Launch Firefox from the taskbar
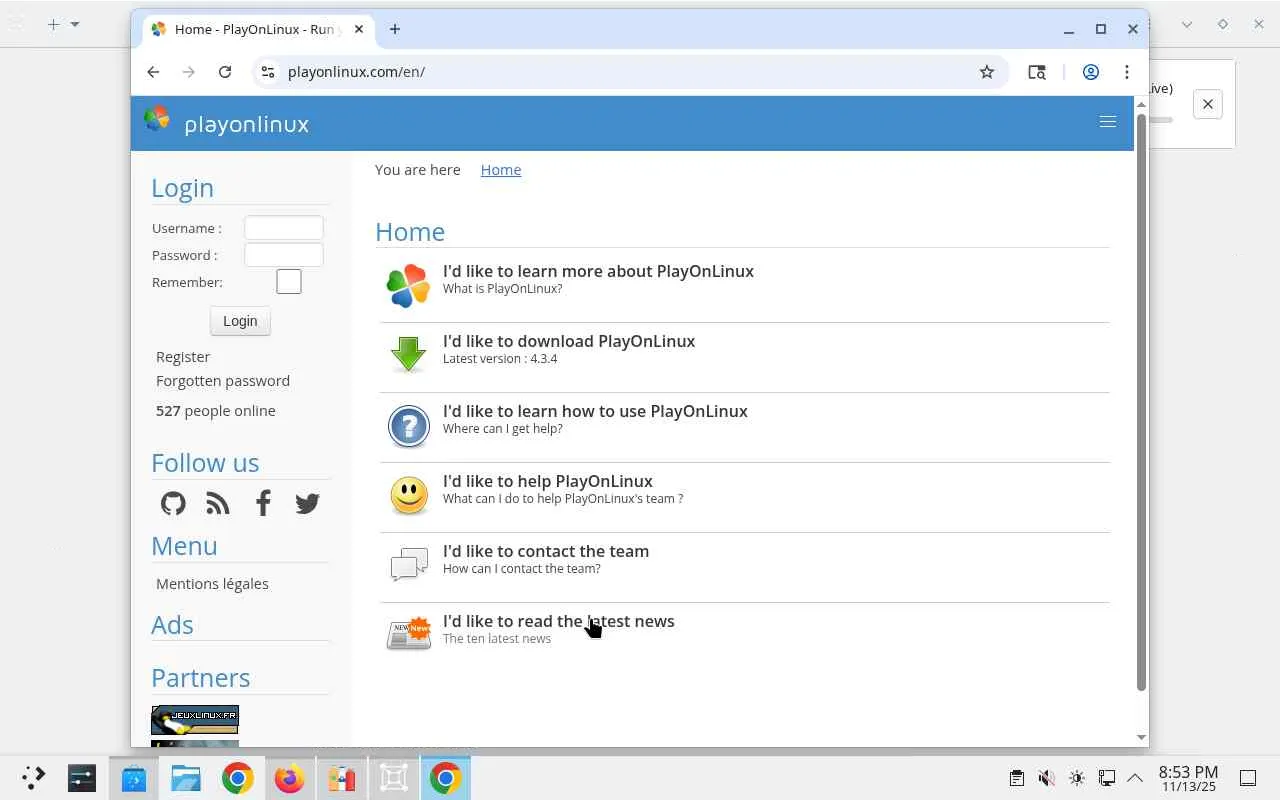The height and width of the screenshot is (800, 1280). 290,778
